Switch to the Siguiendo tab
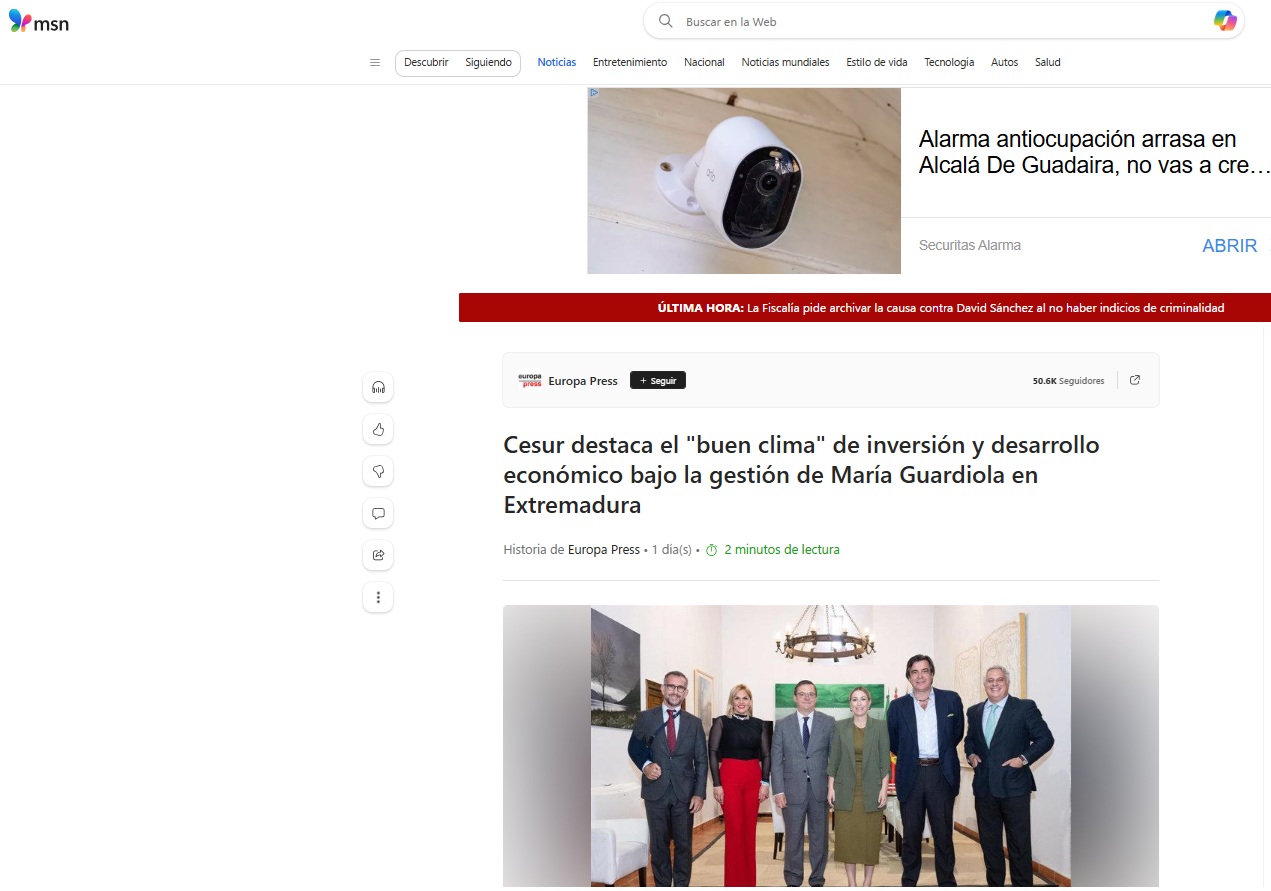Viewport: 1271px width, 891px height. (x=488, y=62)
